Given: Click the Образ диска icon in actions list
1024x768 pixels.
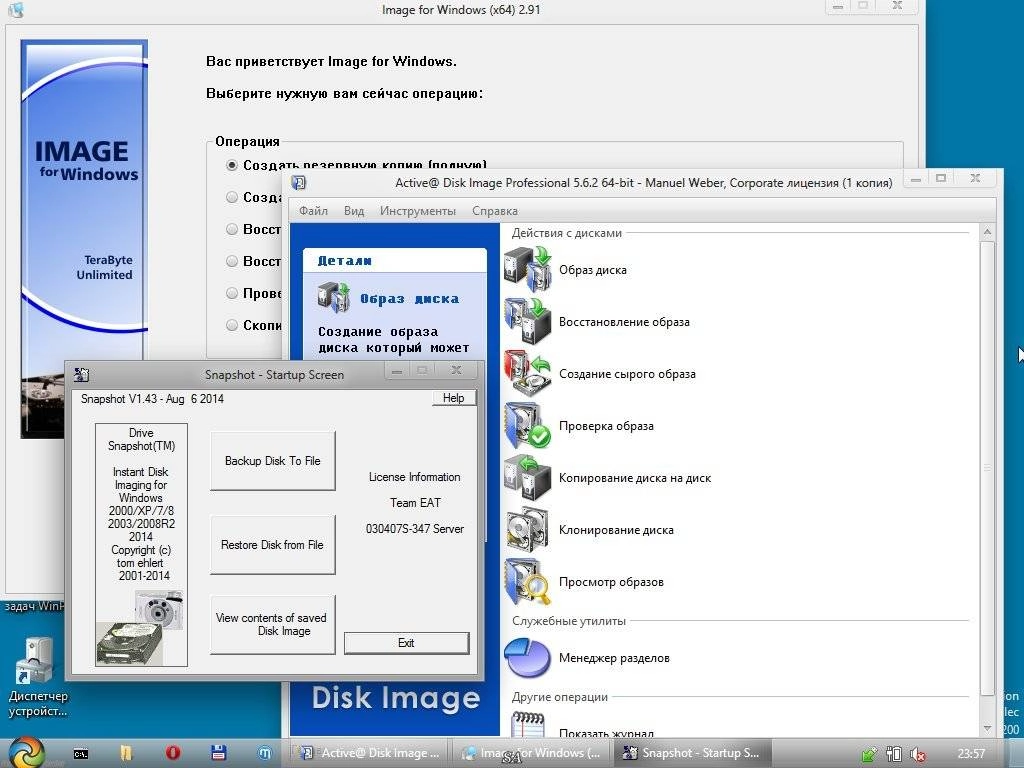Looking at the screenshot, I should (528, 269).
